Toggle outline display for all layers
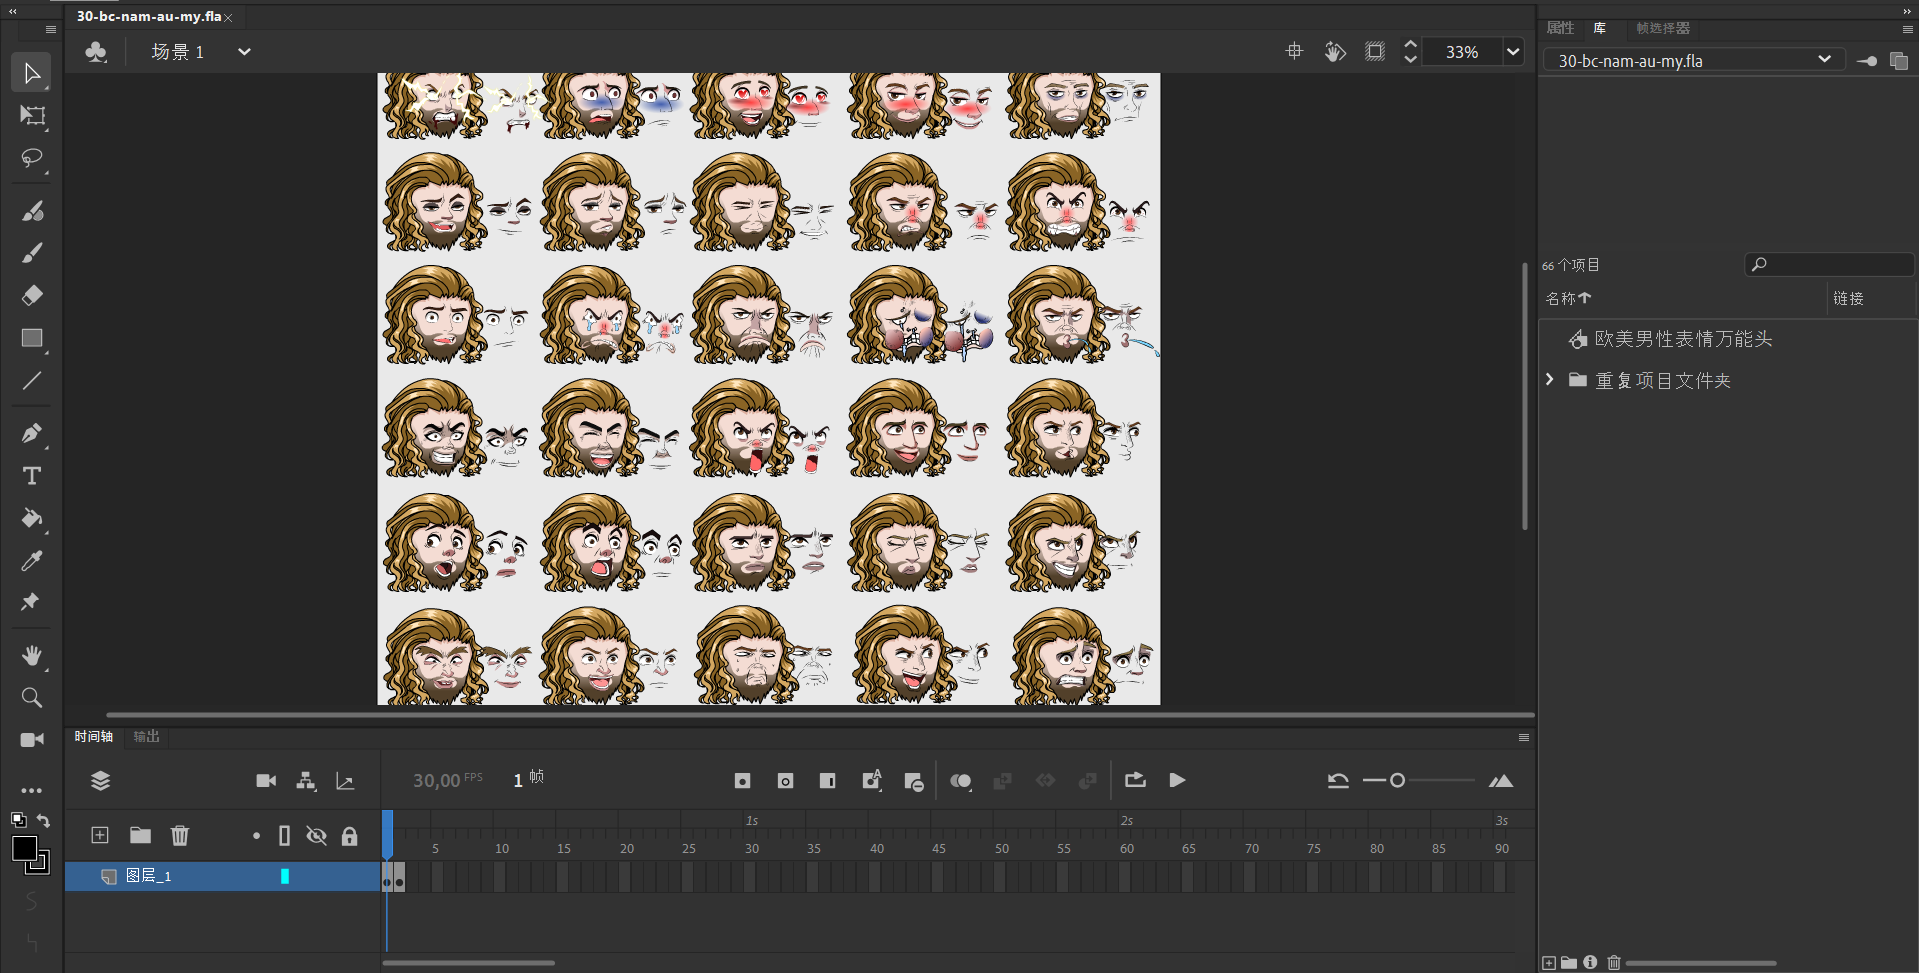The width and height of the screenshot is (1919, 973). pyautogui.click(x=284, y=836)
